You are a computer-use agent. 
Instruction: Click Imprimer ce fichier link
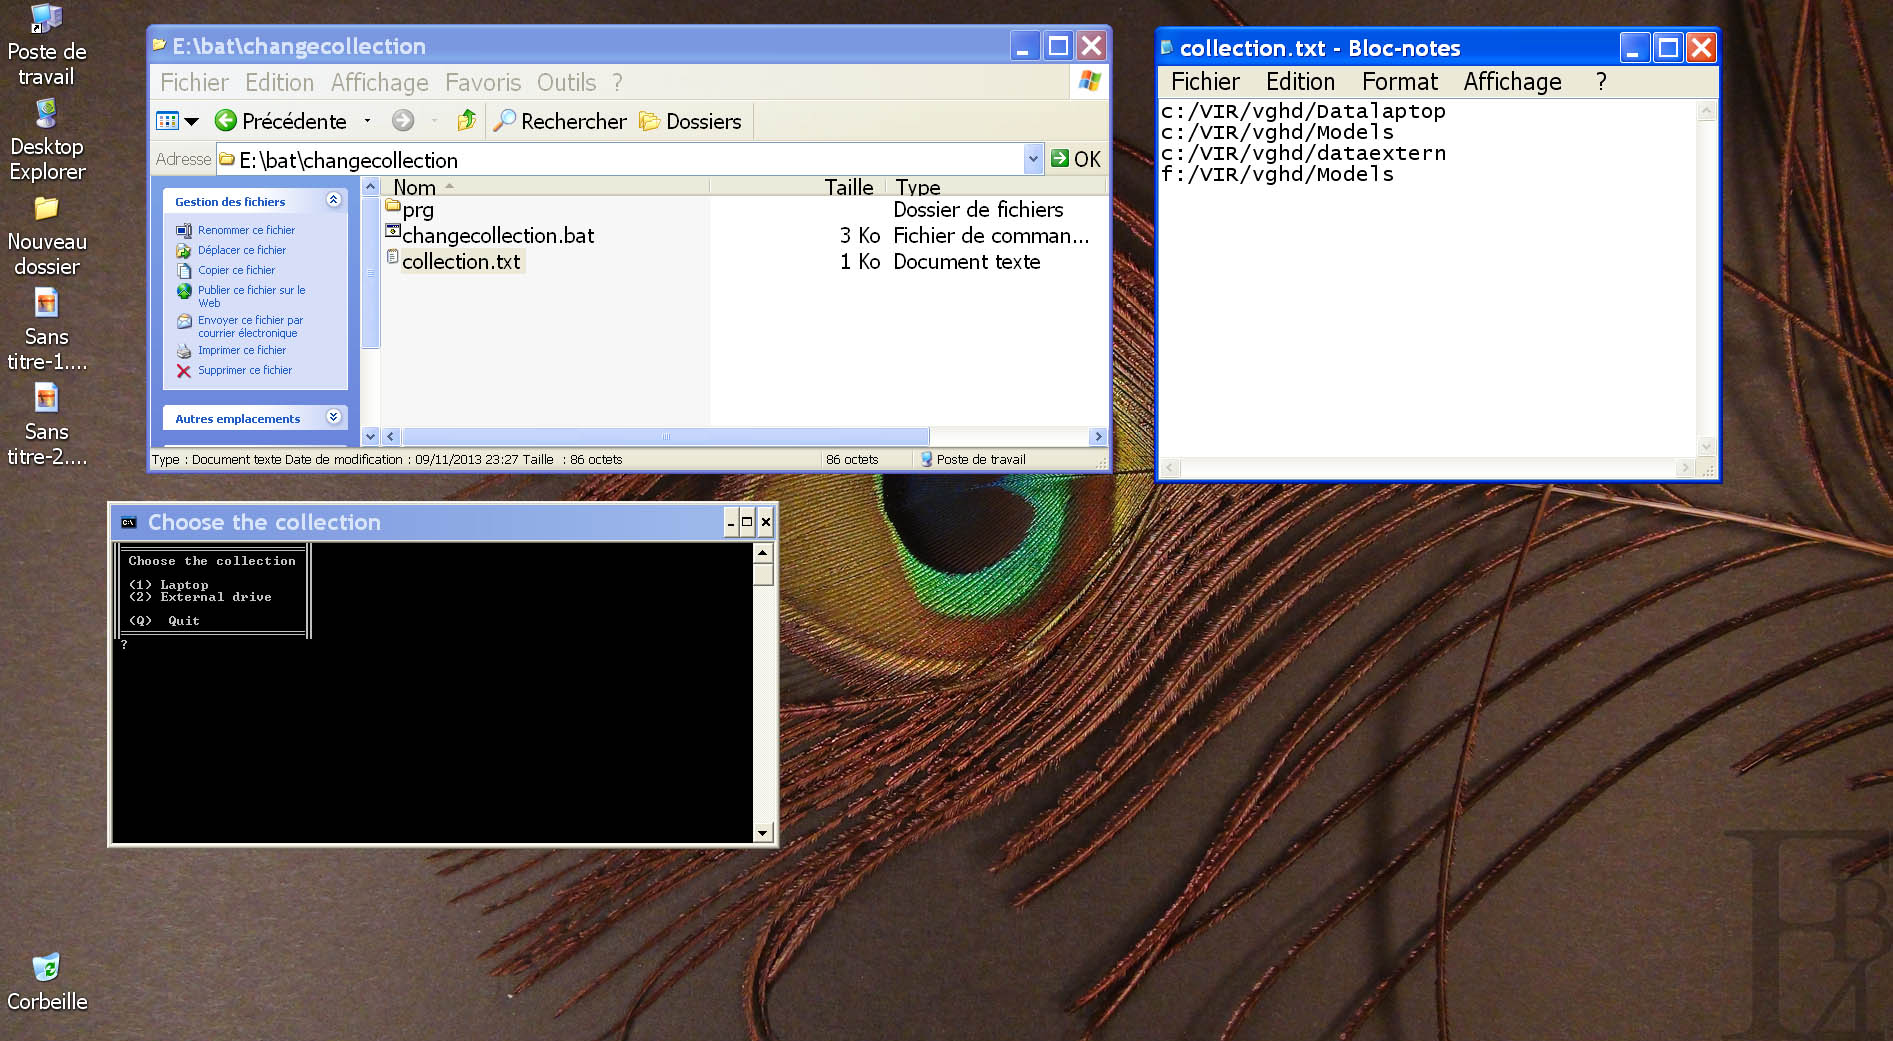tap(242, 350)
